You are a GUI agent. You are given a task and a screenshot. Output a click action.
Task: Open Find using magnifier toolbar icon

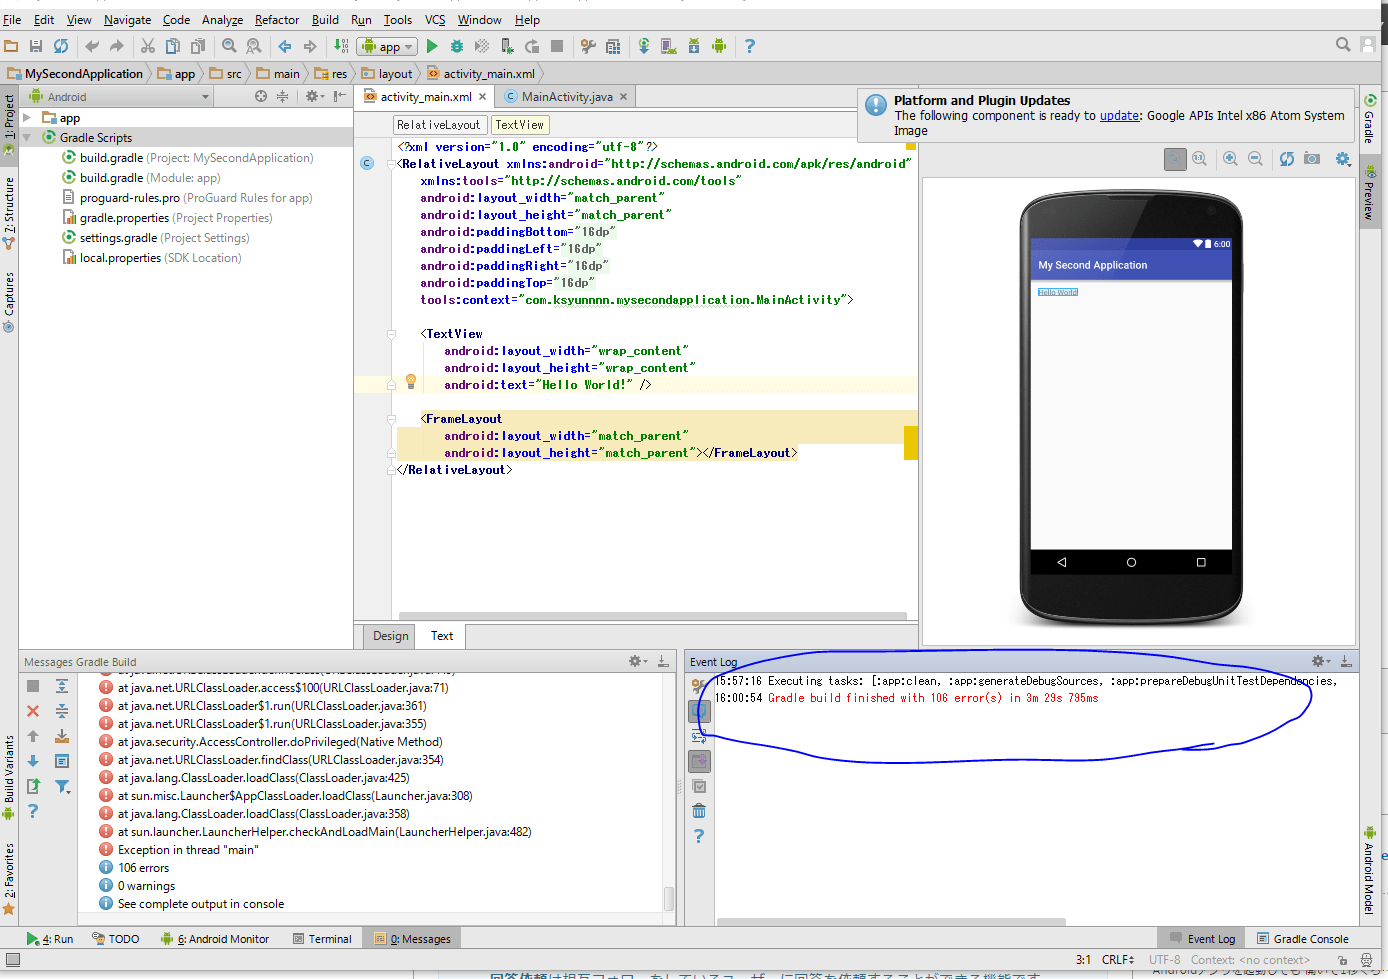click(229, 46)
